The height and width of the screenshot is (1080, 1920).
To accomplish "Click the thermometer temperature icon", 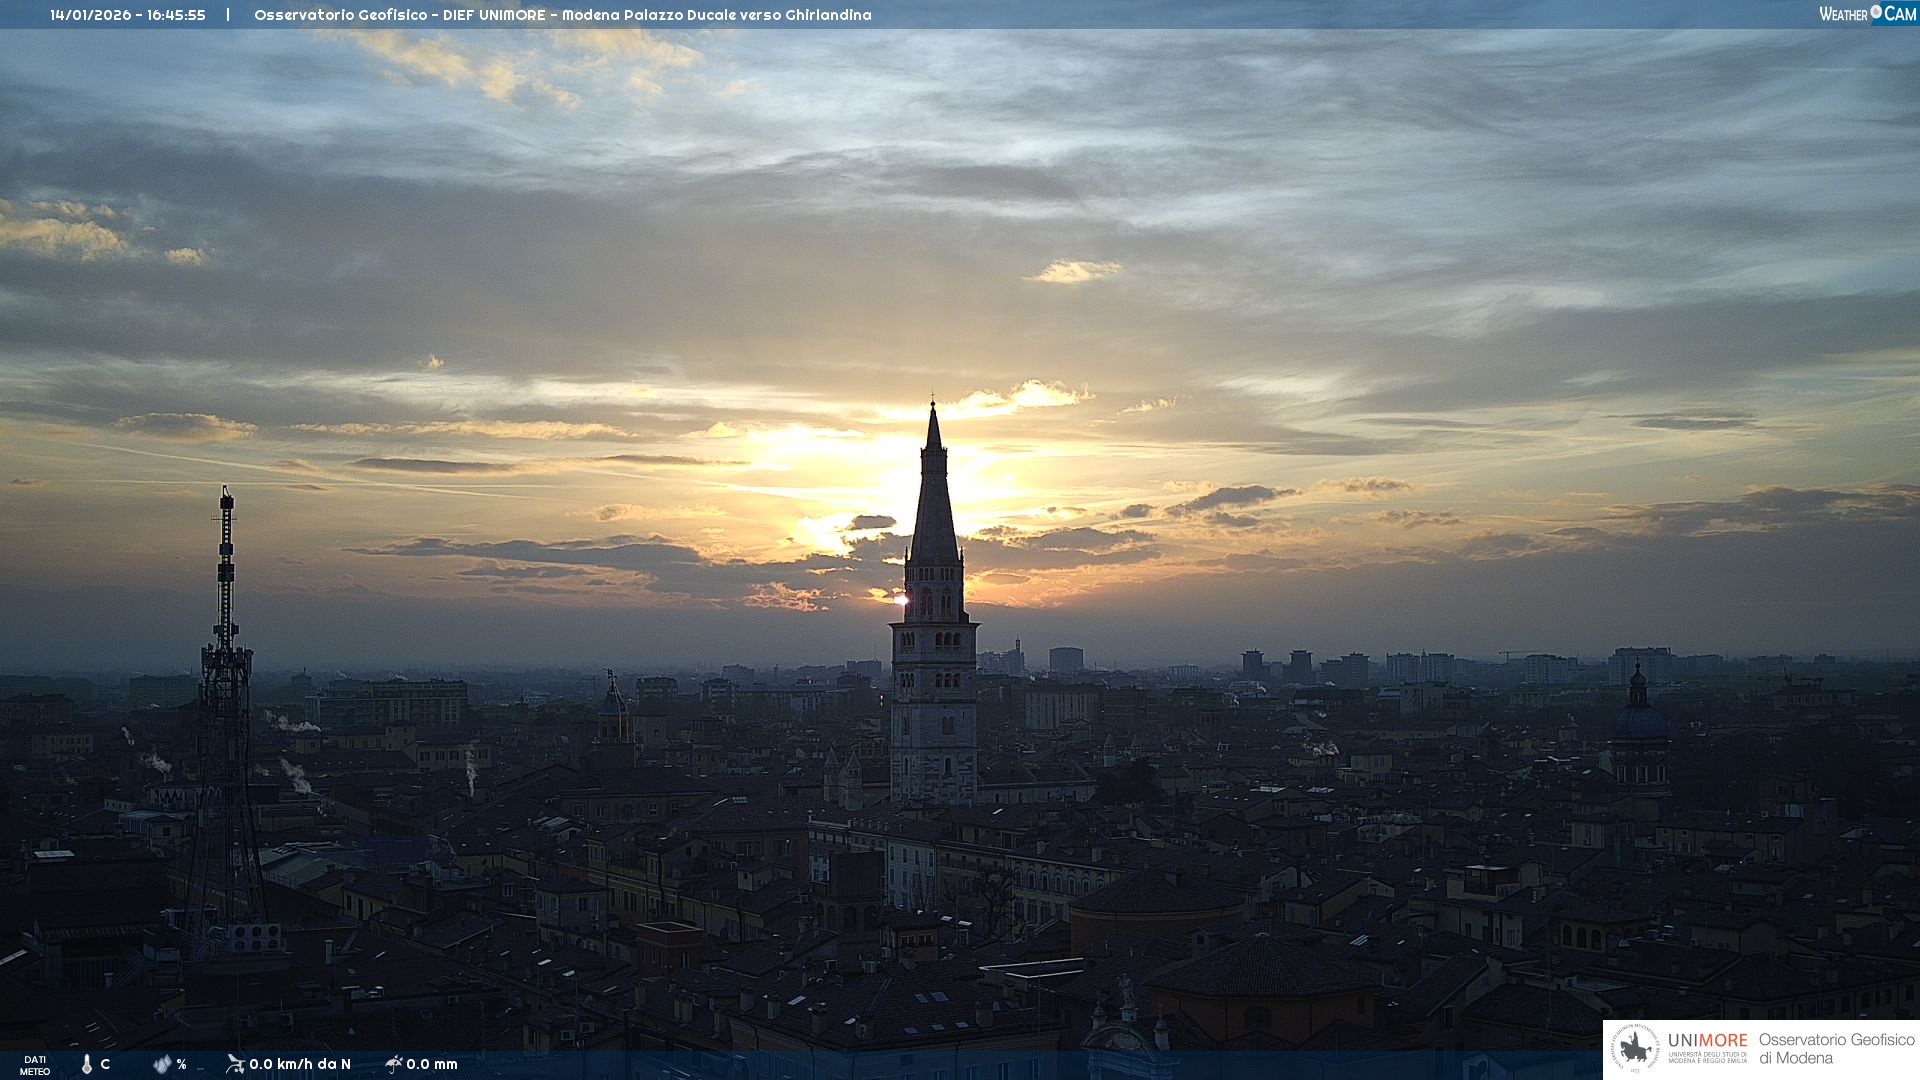I will pyautogui.click(x=87, y=1064).
